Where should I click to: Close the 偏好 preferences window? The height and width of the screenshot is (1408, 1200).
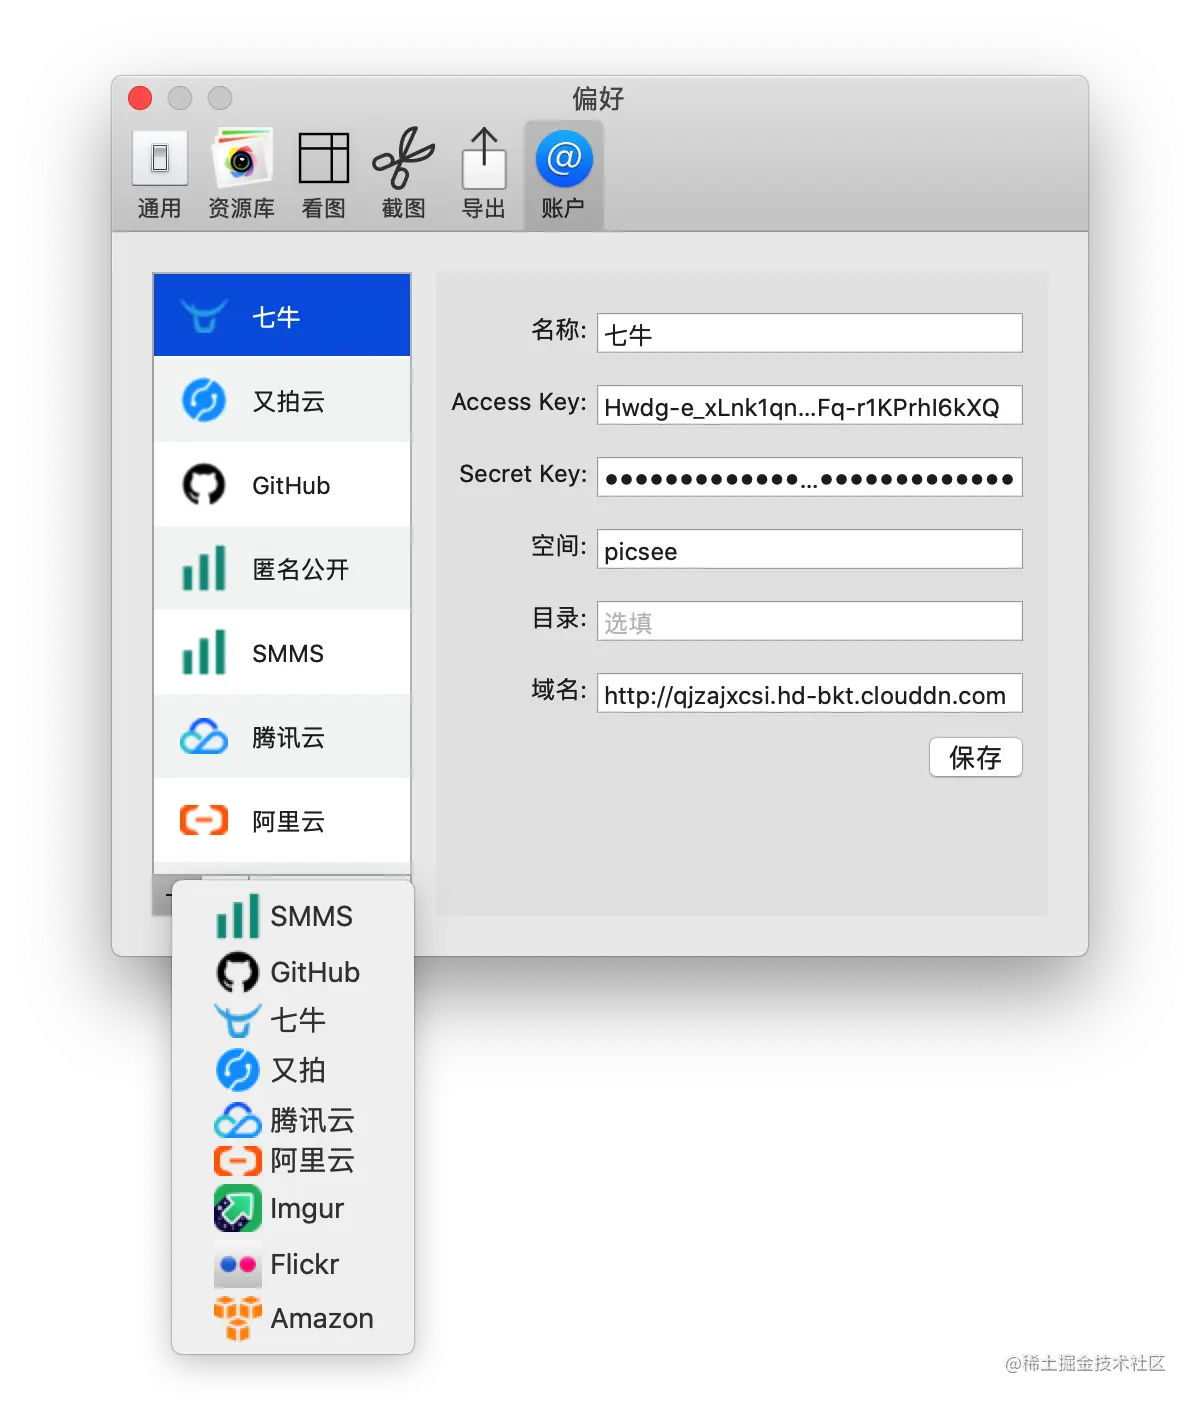[x=140, y=98]
